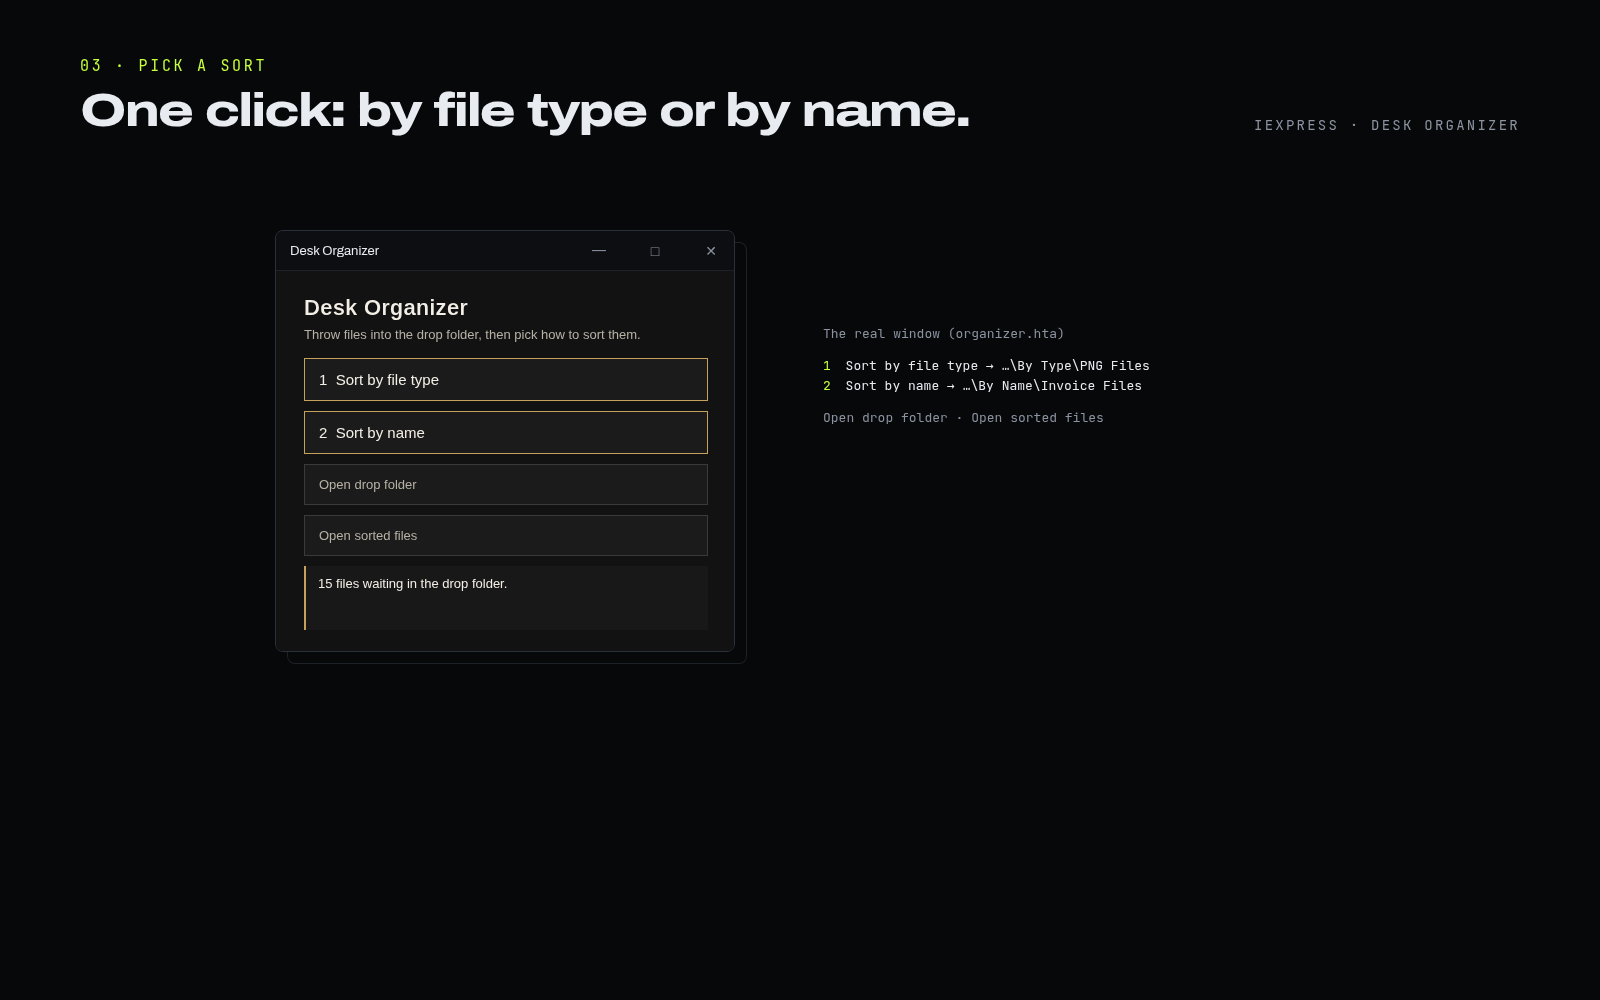Click line 'Sort by file type → …\By Type\PNG Files'
Viewport: 1600px width, 1000px height.
pos(986,365)
